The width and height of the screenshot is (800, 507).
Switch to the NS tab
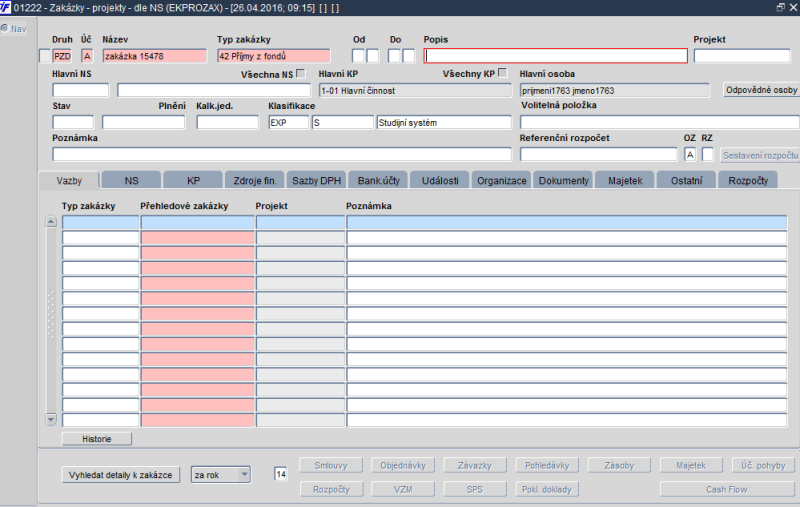pos(131,181)
